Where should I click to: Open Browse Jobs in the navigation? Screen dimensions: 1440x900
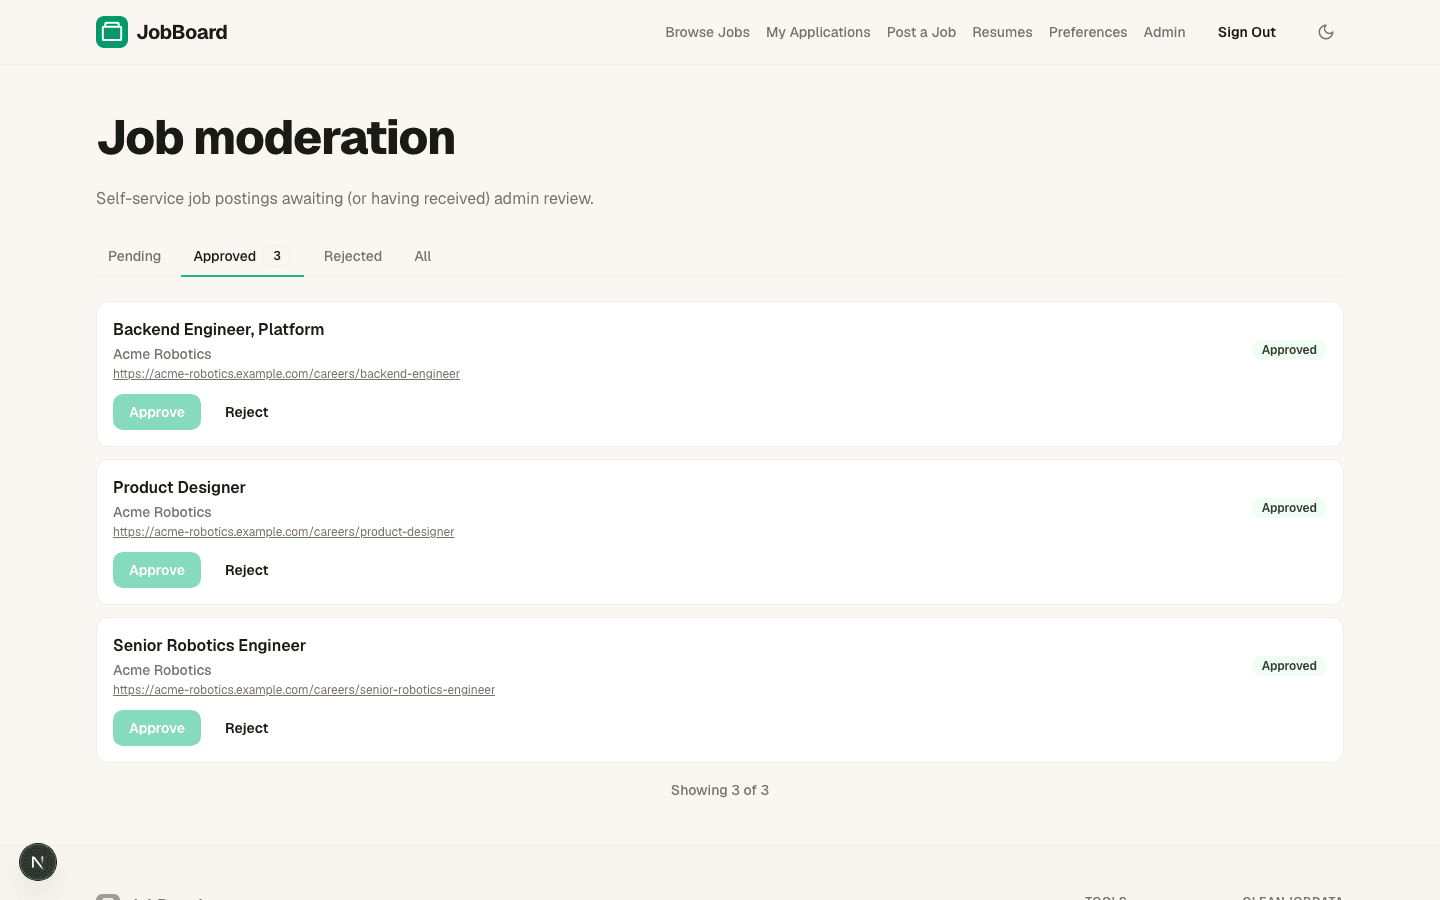point(707,32)
